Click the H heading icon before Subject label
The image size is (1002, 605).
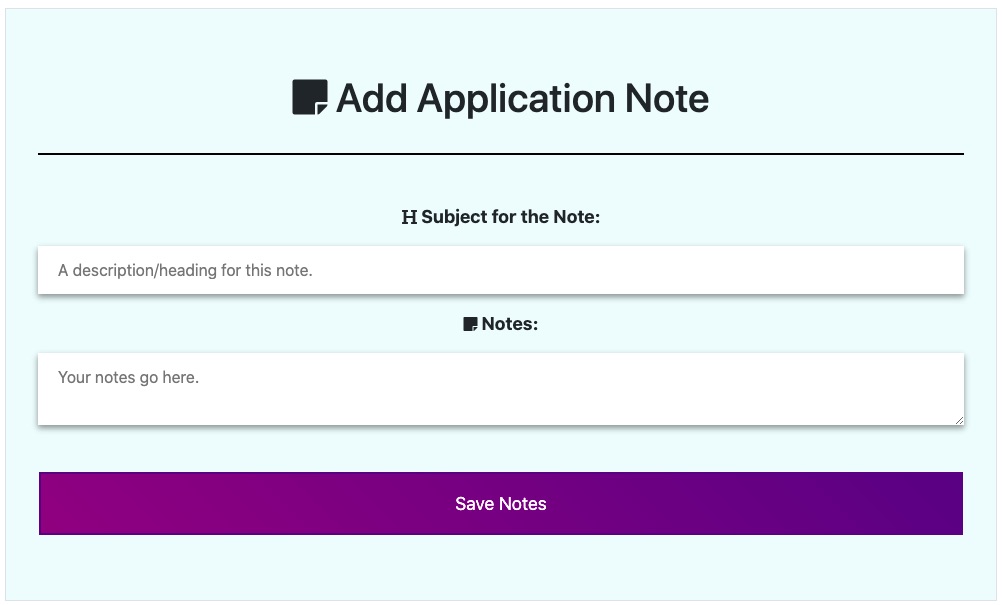click(409, 217)
